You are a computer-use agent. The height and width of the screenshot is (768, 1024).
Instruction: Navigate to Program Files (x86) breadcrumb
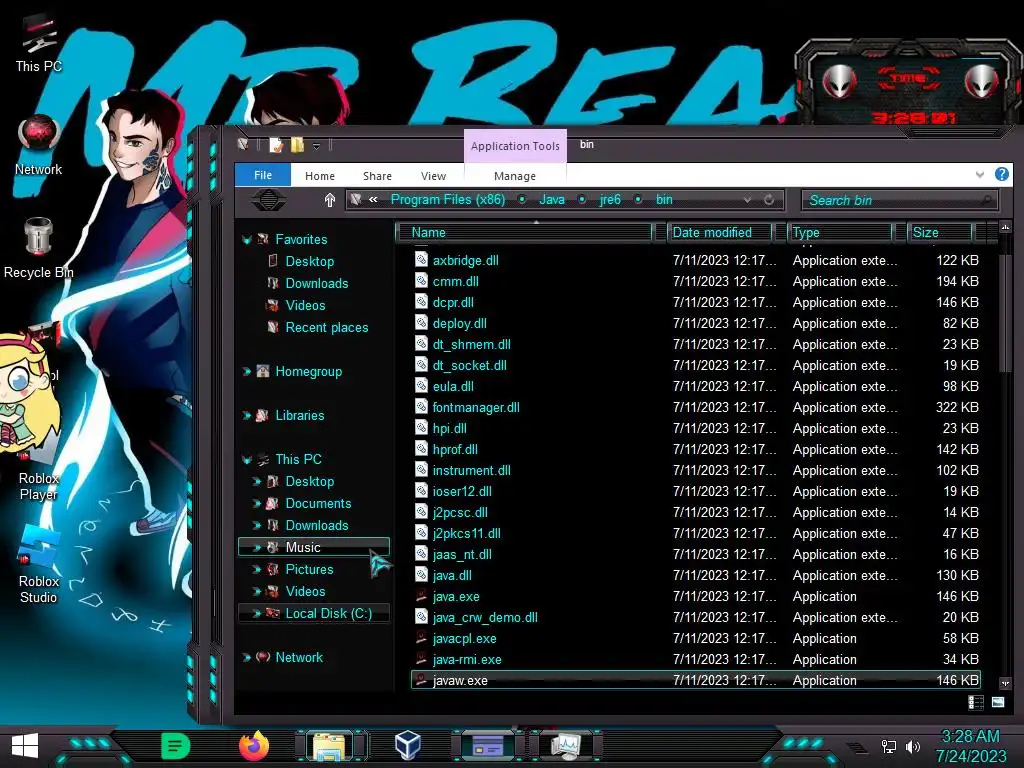448,200
